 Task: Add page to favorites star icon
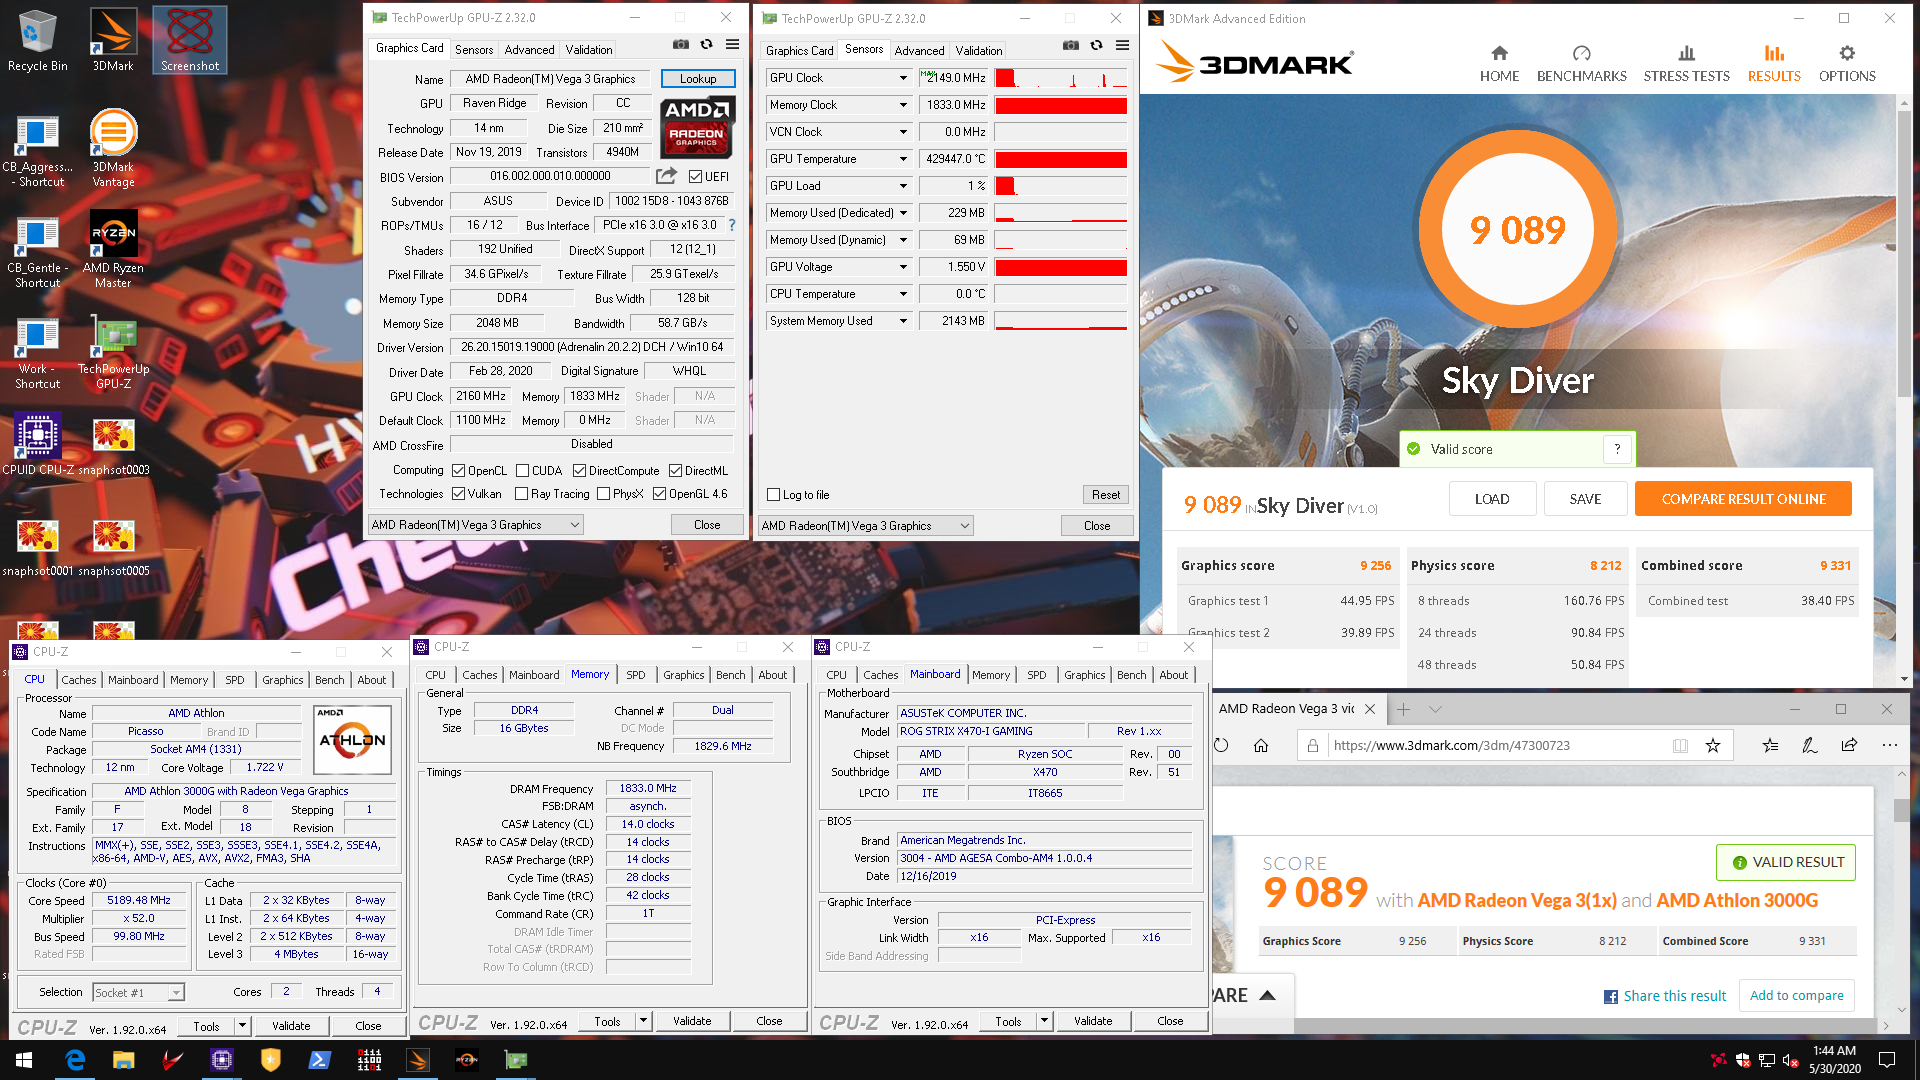pyautogui.click(x=1713, y=745)
